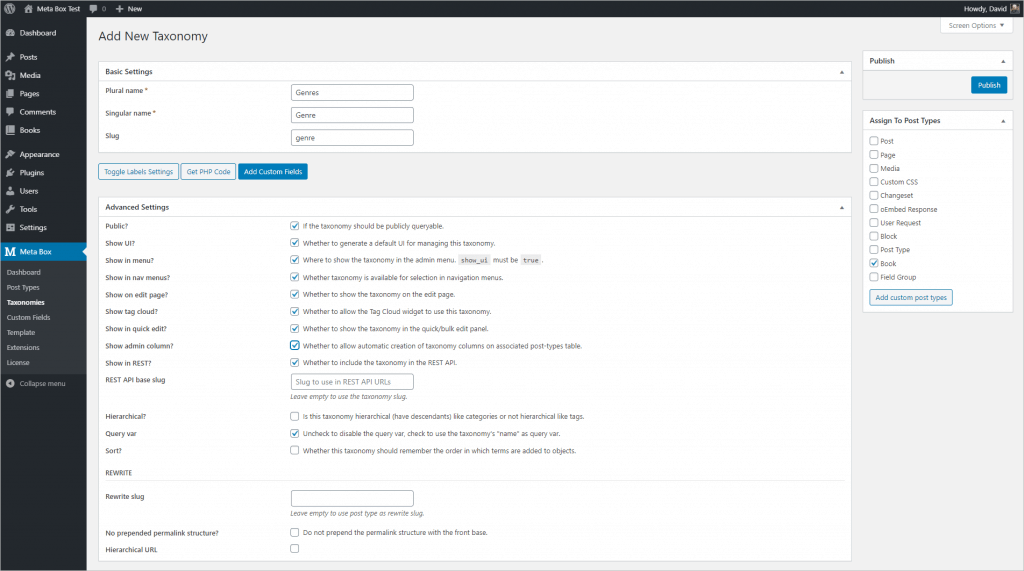Click the comments bubble icon in admin bar

coord(93,8)
